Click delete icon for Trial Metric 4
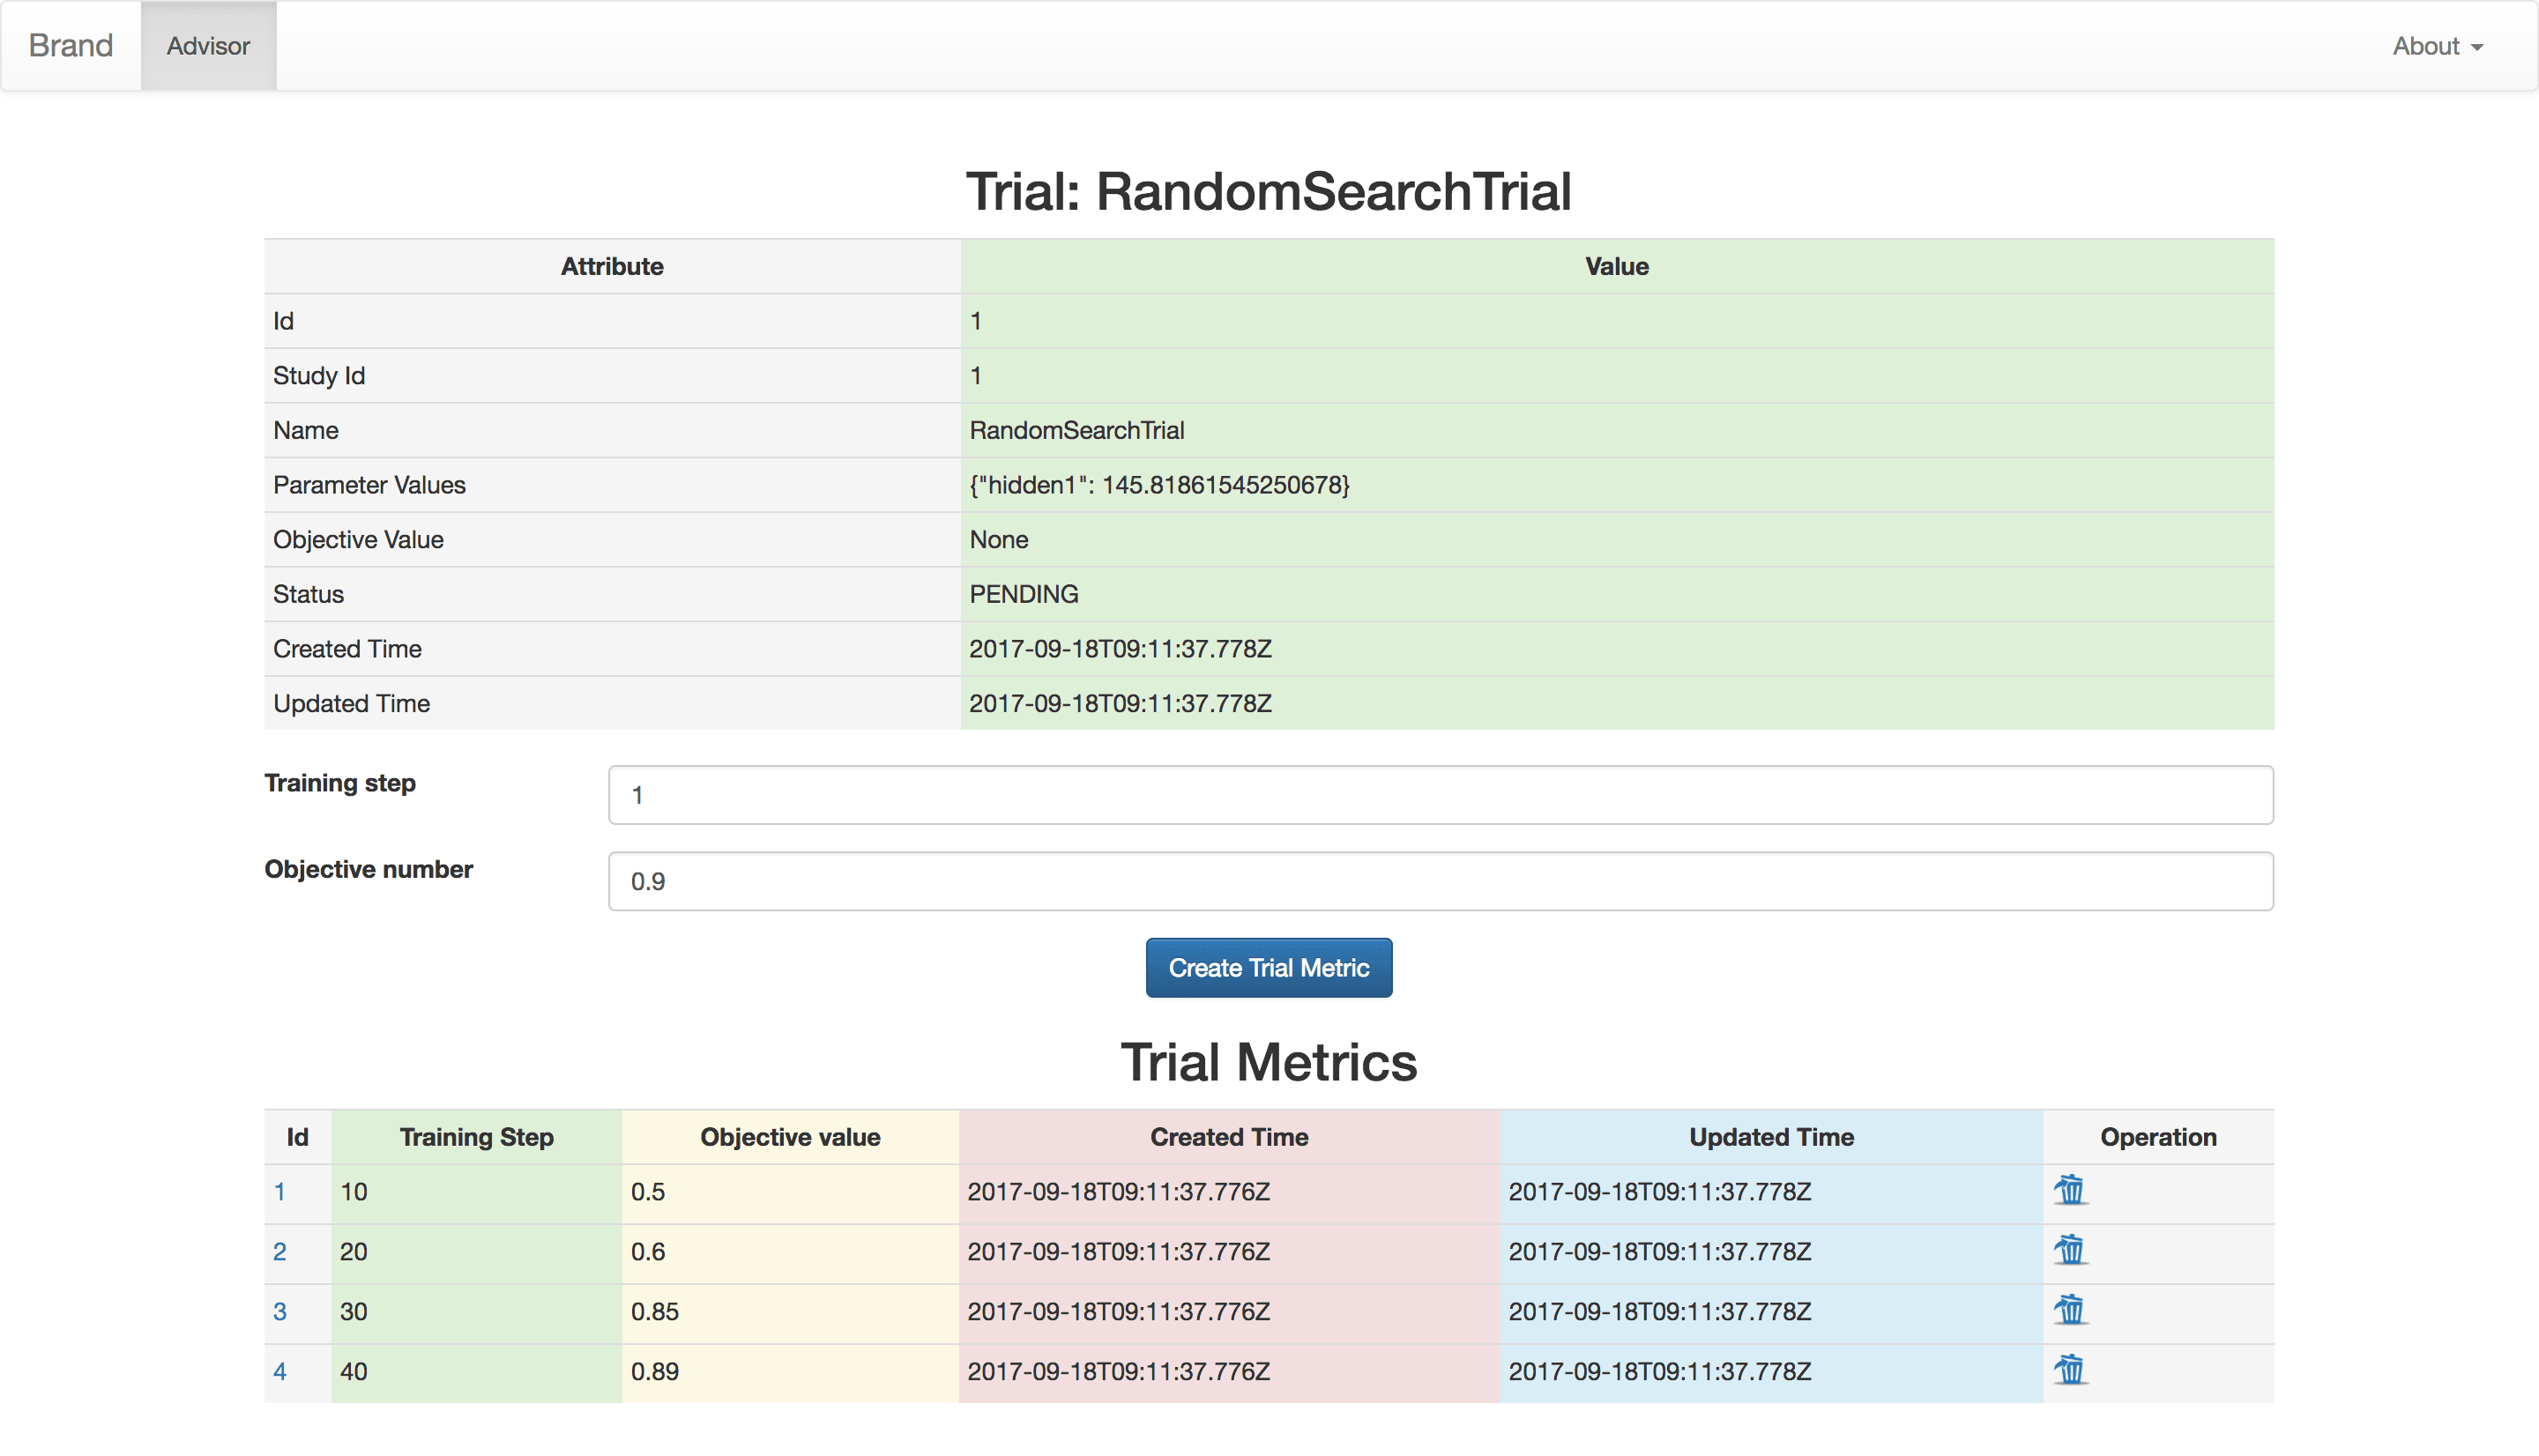 (2072, 1369)
